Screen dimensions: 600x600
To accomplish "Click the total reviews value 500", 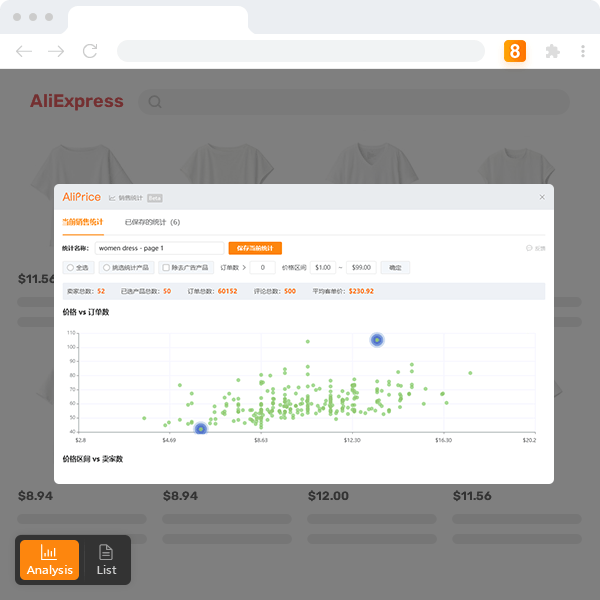I will click(290, 291).
